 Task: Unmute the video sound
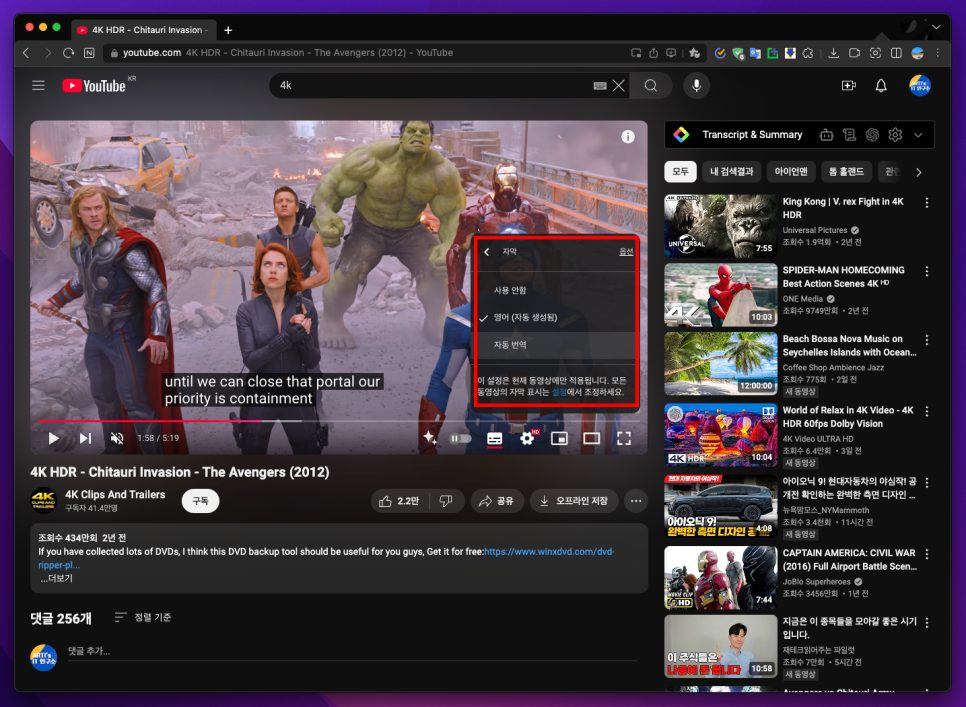(116, 438)
